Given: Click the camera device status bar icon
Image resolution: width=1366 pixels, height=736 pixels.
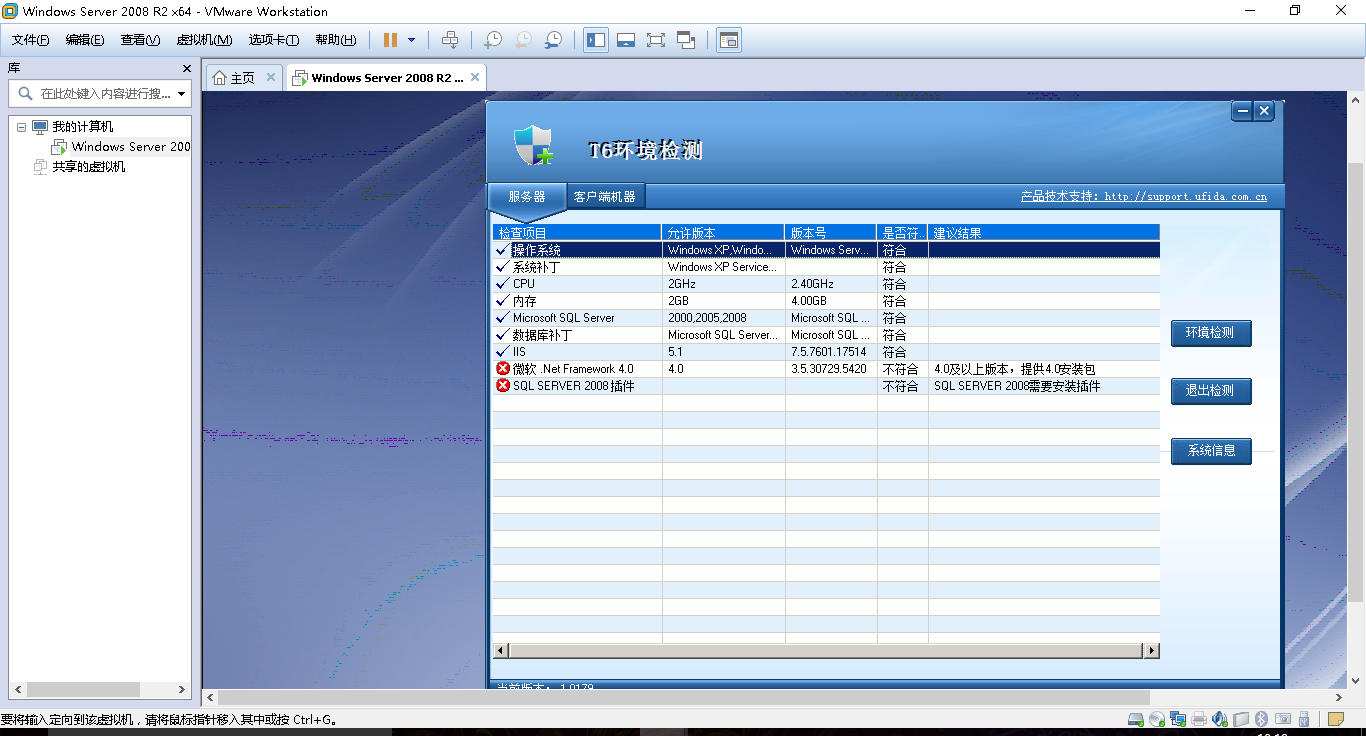Looking at the screenshot, I should tap(1283, 719).
